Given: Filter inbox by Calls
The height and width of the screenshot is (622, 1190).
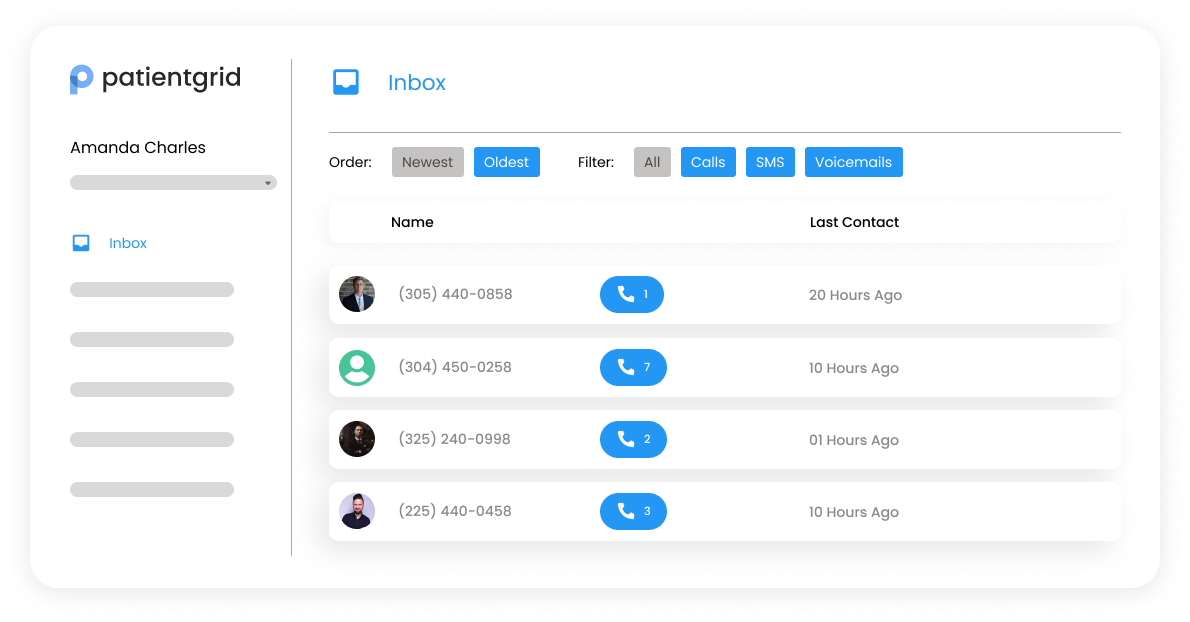Looking at the screenshot, I should 708,162.
